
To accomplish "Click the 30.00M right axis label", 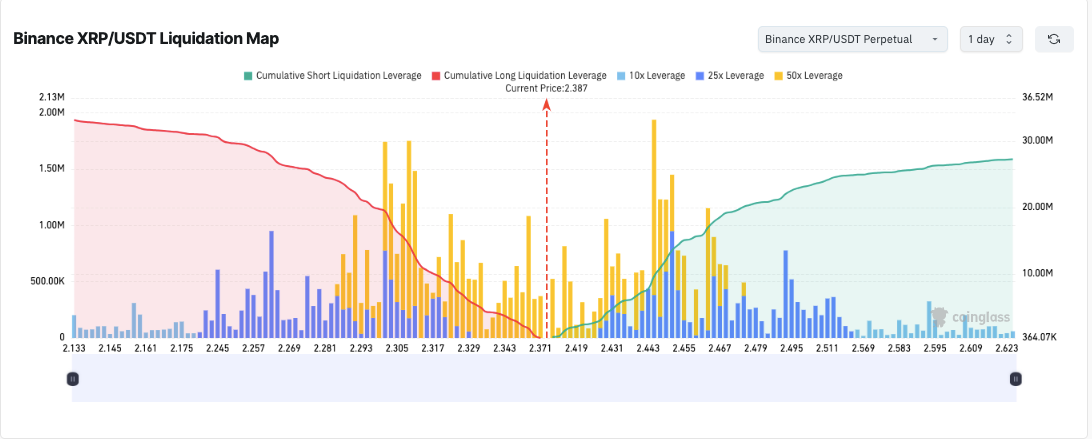I will pos(1037,141).
